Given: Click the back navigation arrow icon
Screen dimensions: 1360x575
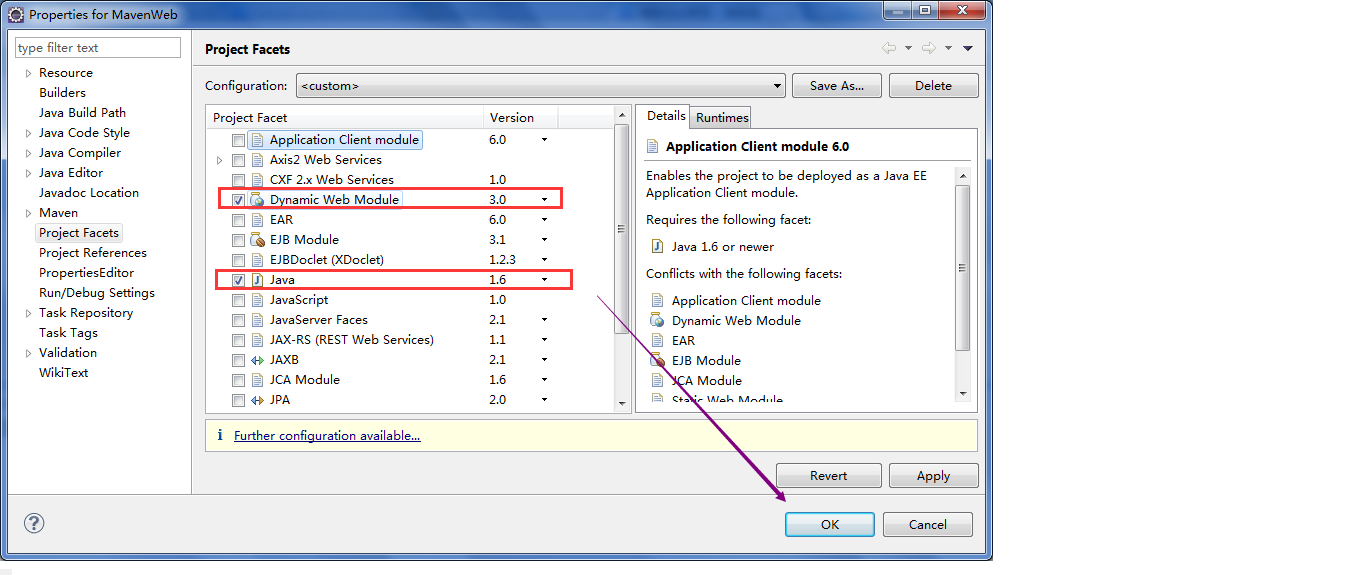Looking at the screenshot, I should tap(889, 48).
